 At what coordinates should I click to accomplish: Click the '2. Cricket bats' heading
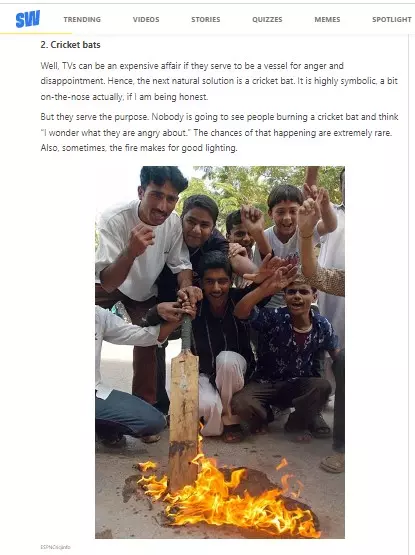pyautogui.click(x=70, y=45)
